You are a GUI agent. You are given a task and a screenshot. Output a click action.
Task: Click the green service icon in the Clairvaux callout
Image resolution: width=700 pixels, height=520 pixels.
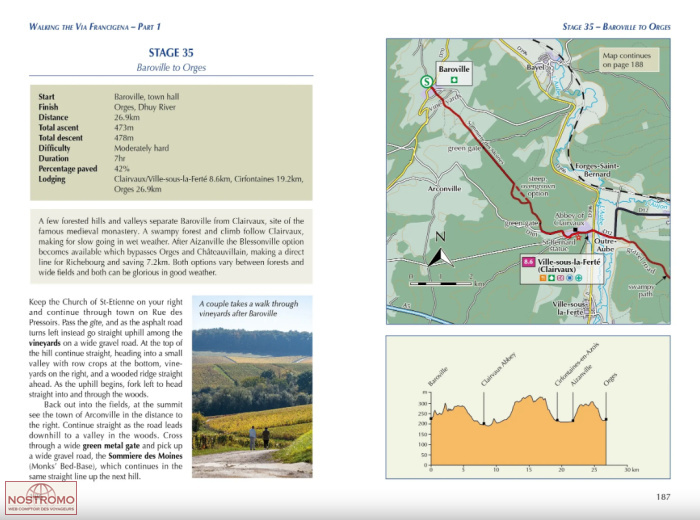552,279
